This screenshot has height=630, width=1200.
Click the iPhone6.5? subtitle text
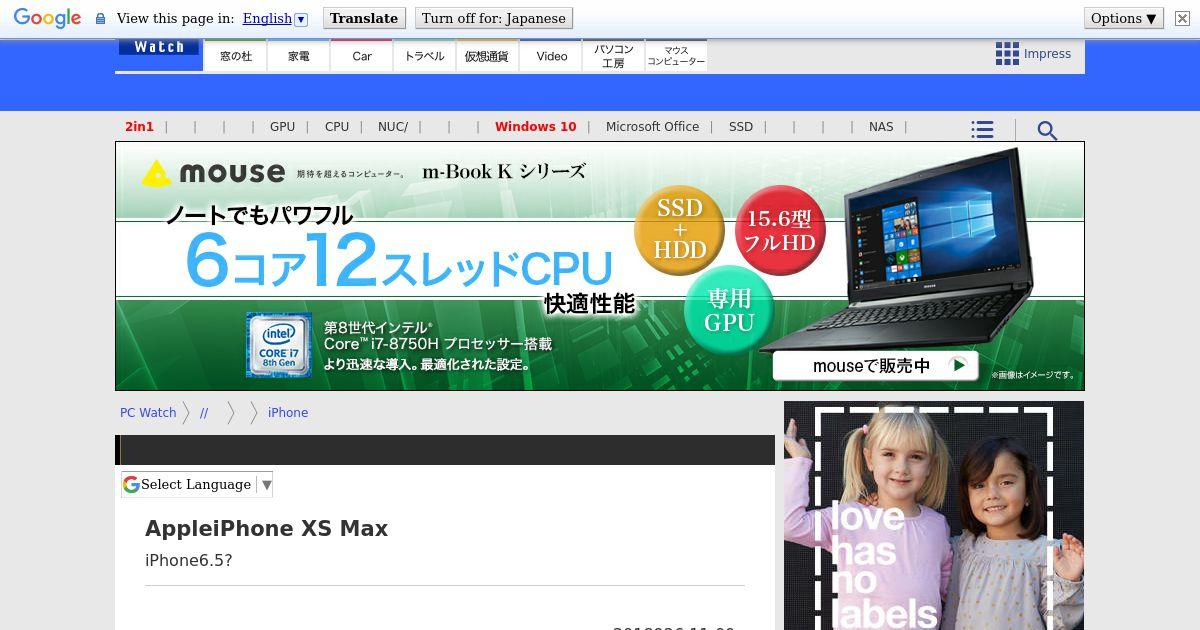click(189, 560)
